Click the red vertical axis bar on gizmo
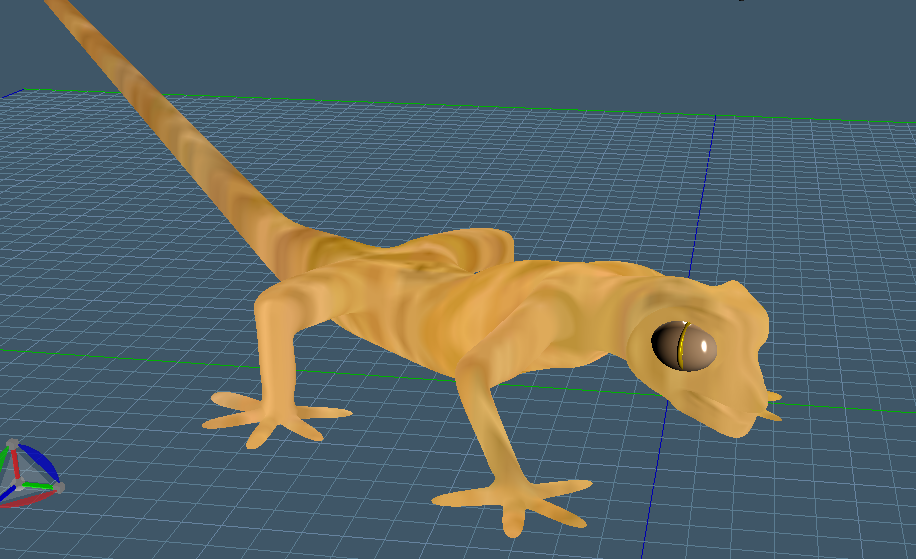Image resolution: width=916 pixels, height=559 pixels. click(x=16, y=464)
